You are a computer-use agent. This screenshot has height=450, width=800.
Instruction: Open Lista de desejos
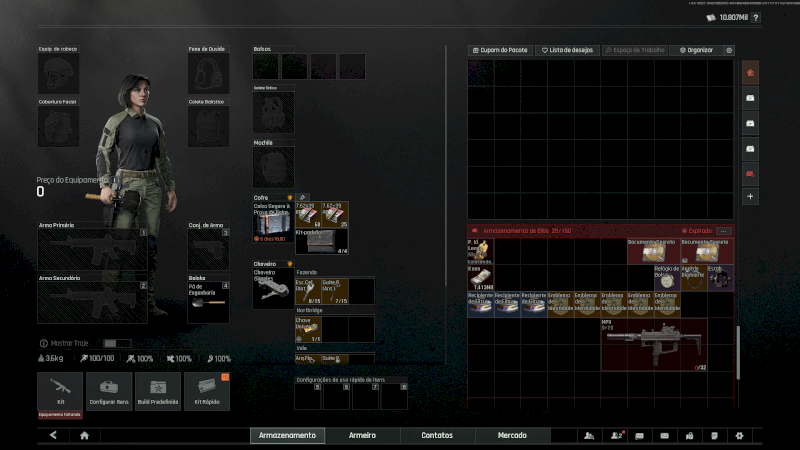[x=566, y=50]
